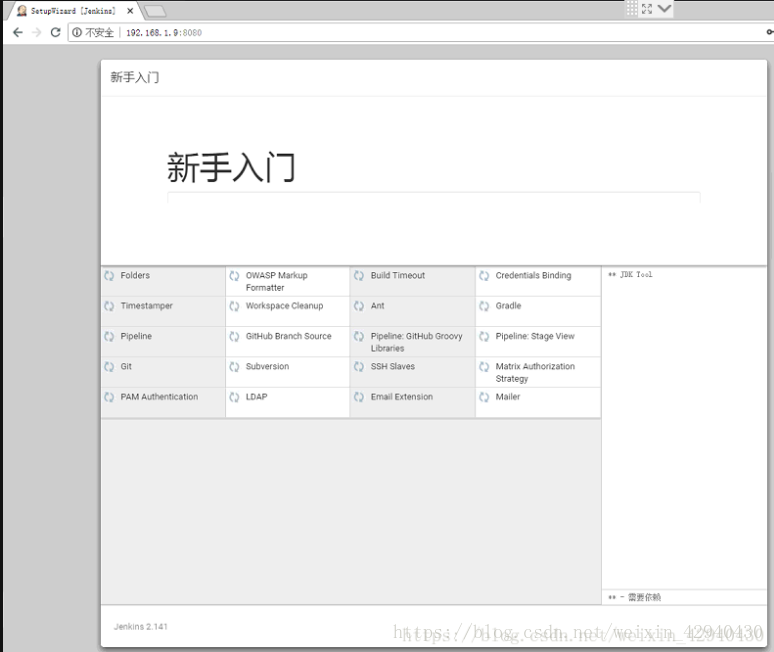The height and width of the screenshot is (652, 774).
Task: Click the spinner icon beside Folders
Action: 109,276
